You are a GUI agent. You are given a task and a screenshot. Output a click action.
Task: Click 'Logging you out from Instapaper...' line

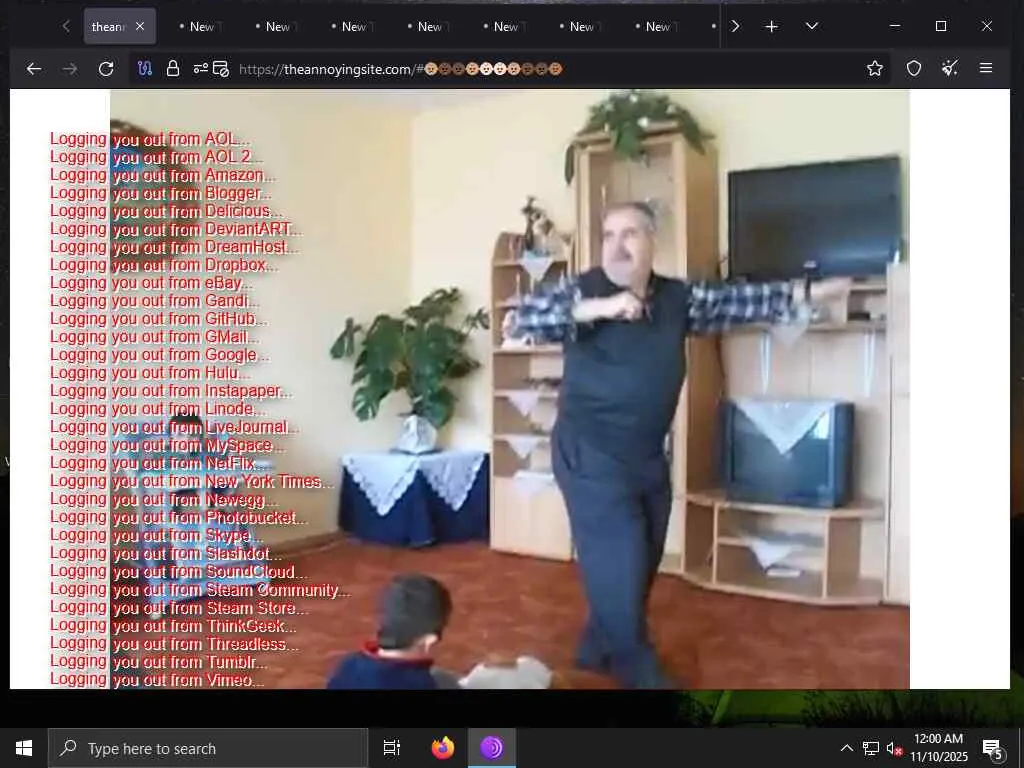pos(171,391)
